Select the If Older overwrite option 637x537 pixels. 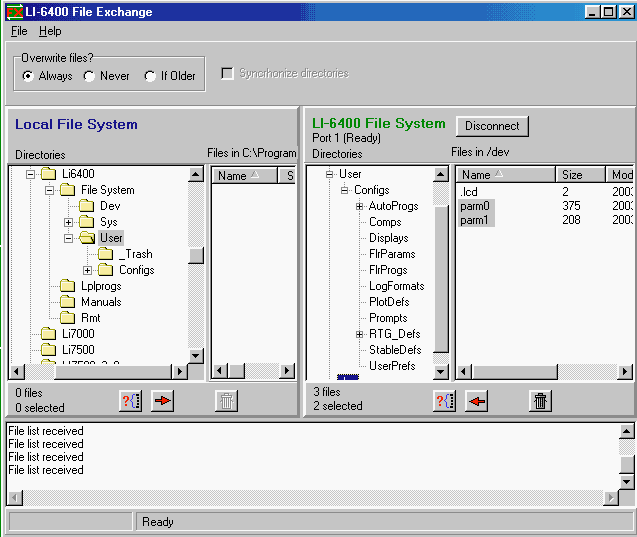150,76
